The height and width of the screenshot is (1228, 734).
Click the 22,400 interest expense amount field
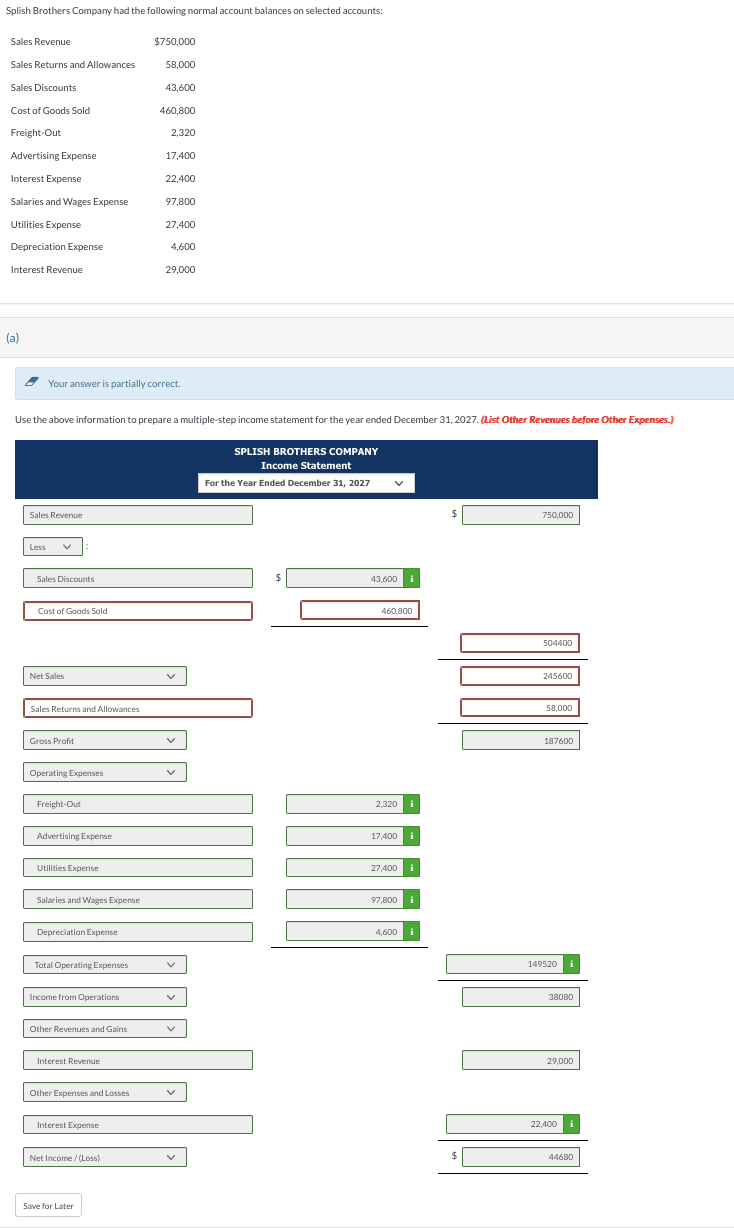(505, 1125)
